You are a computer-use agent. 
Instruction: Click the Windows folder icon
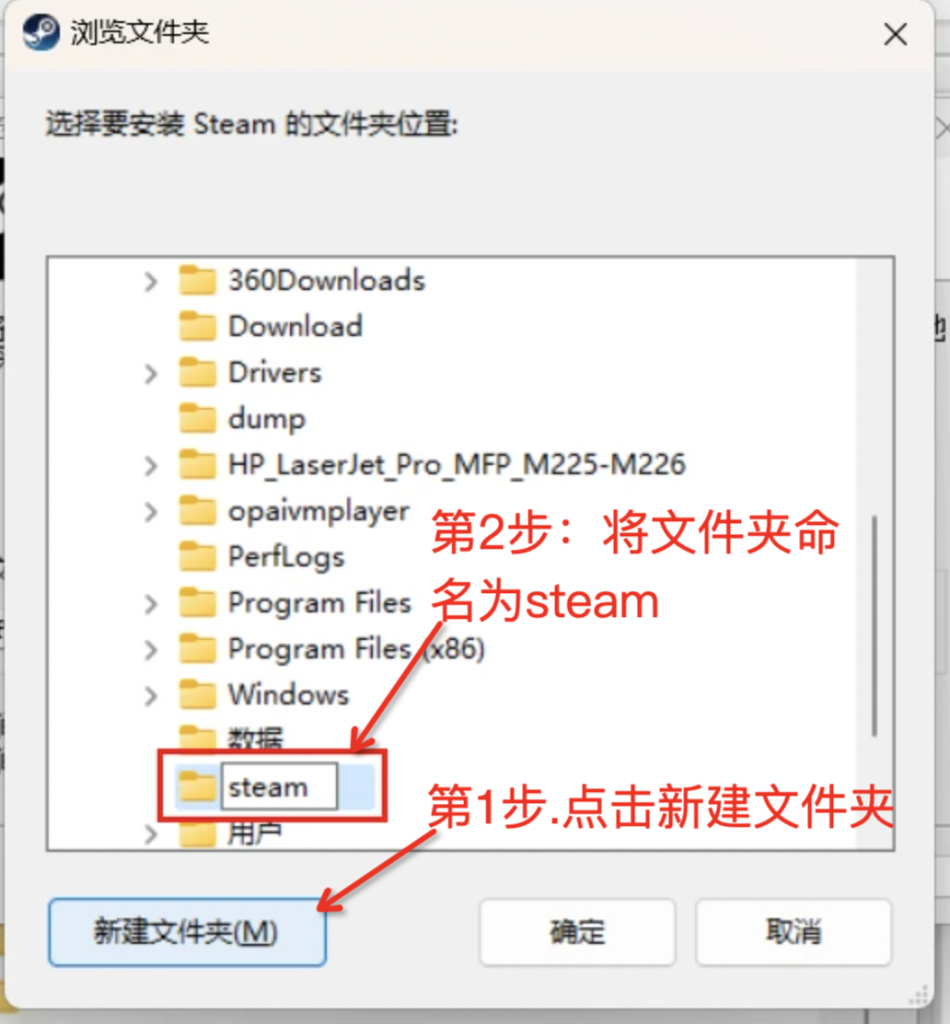point(197,694)
